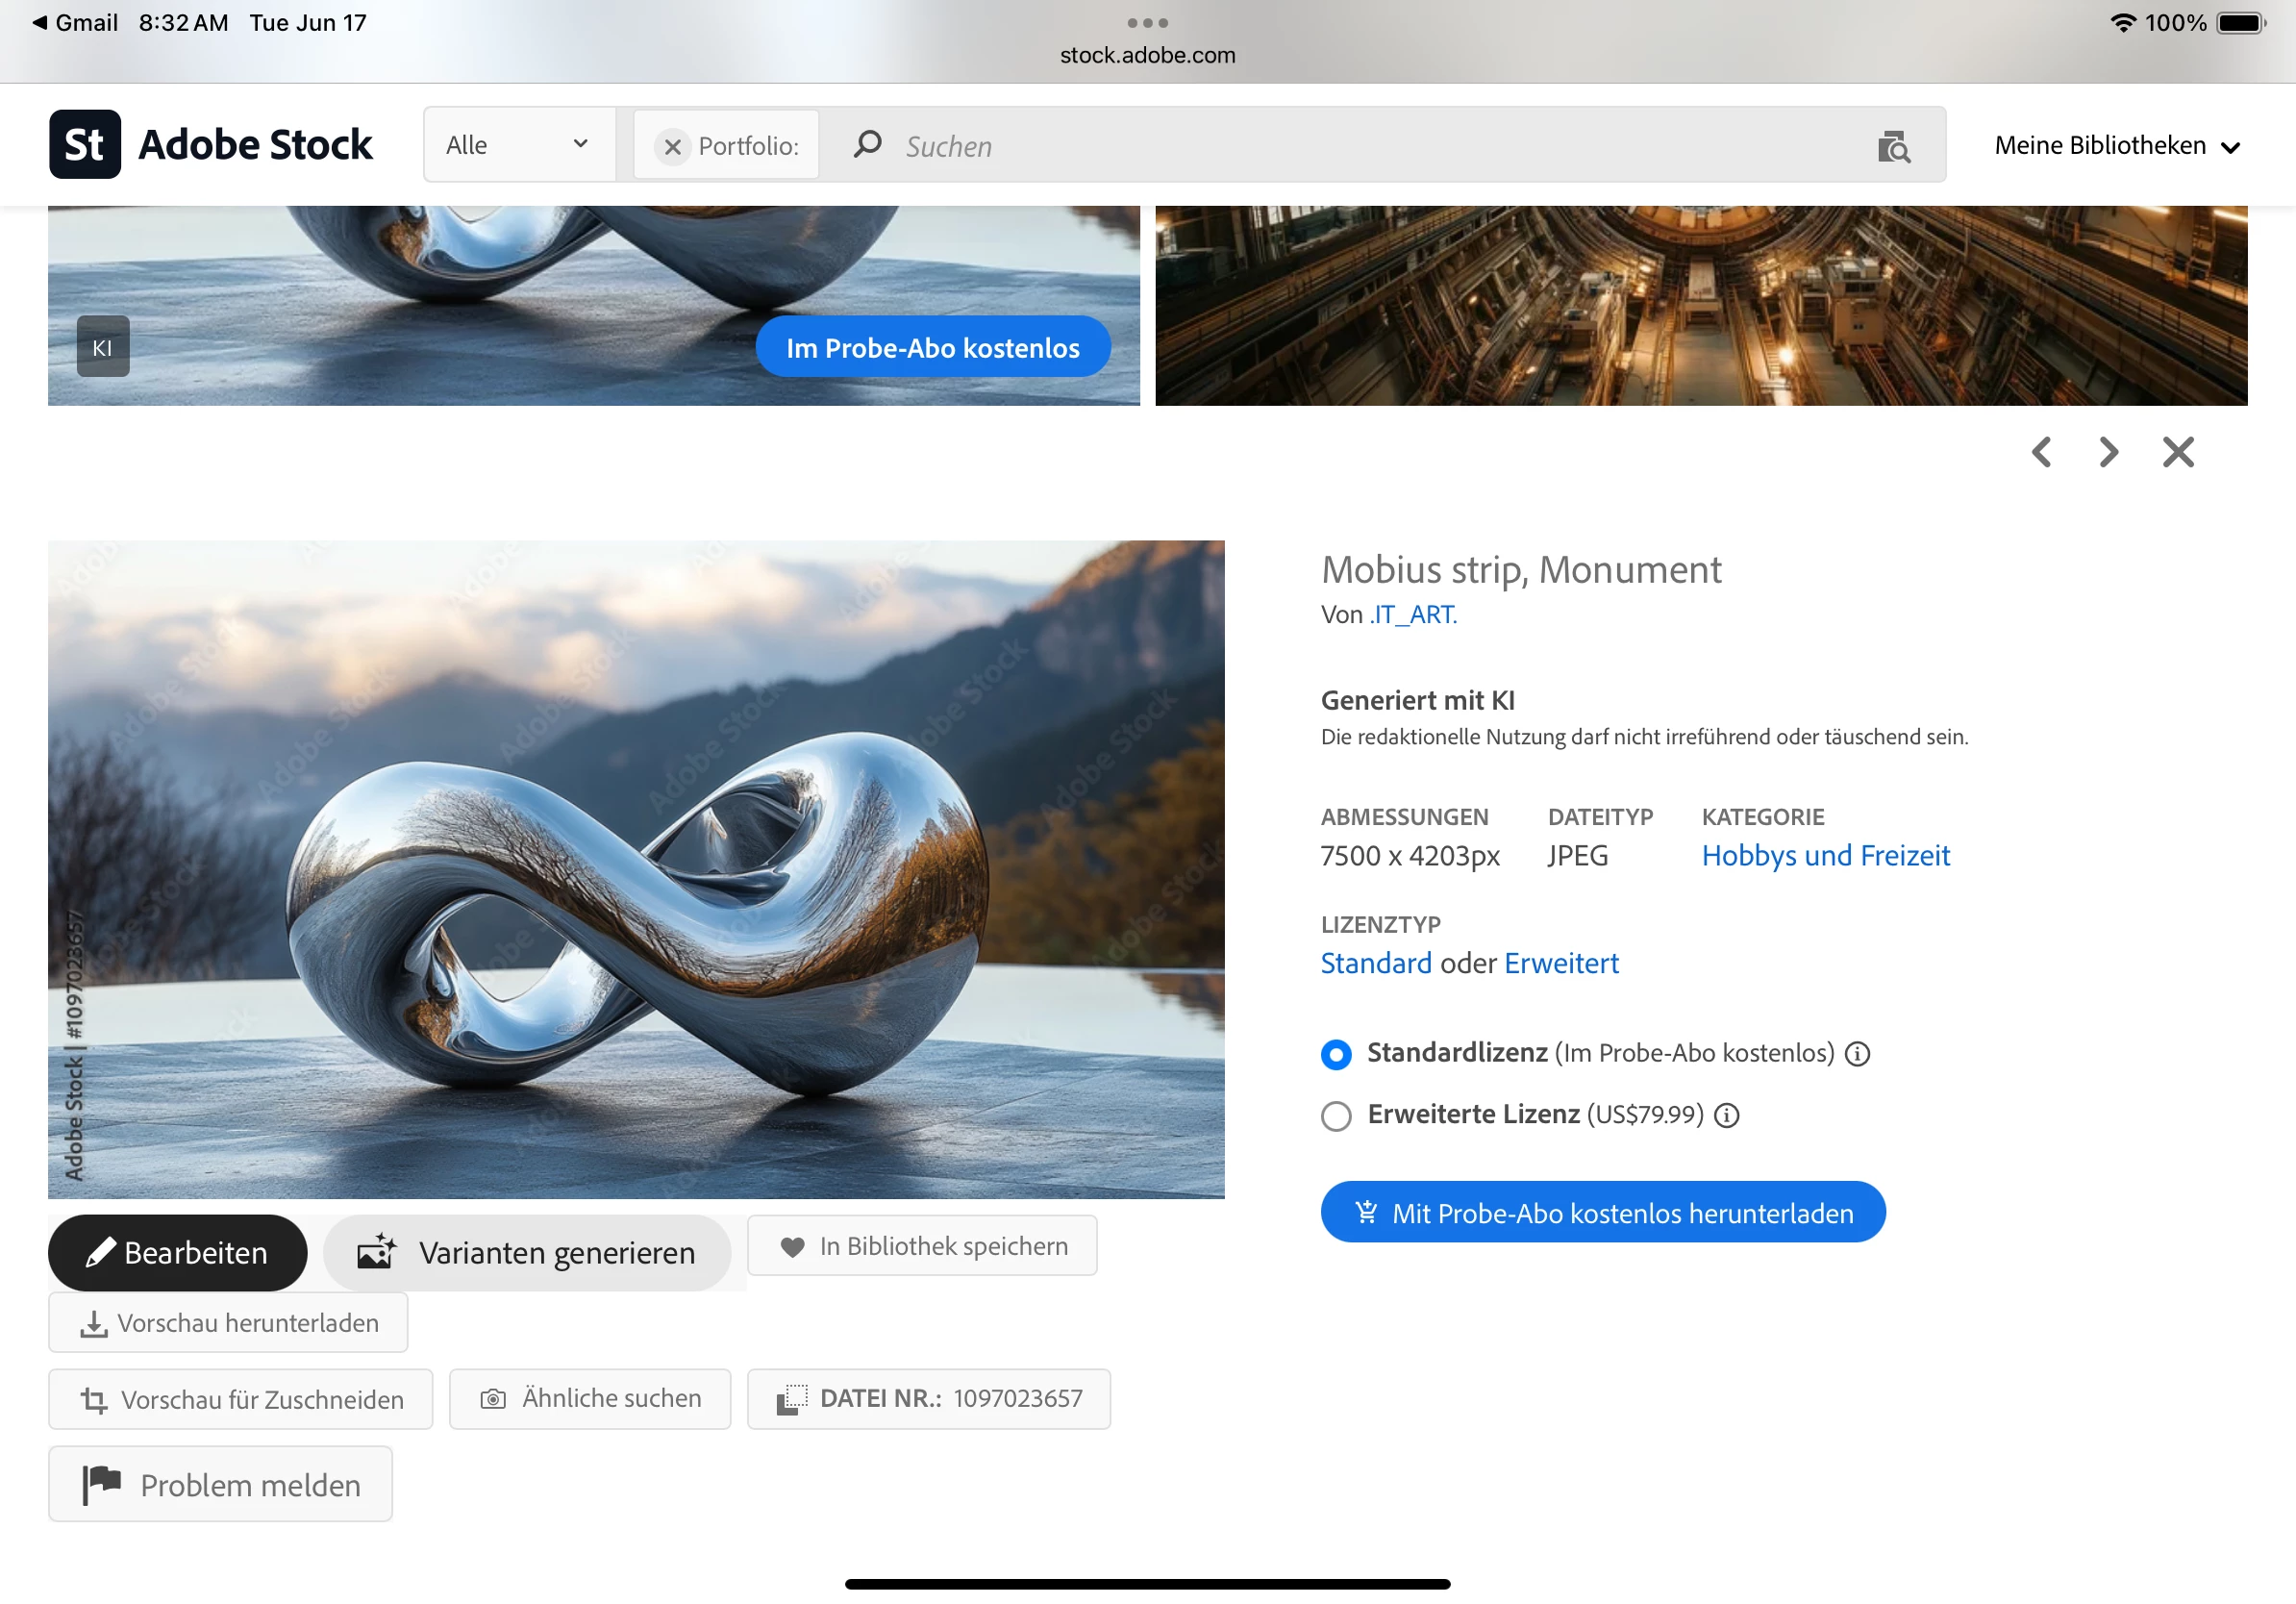Click the Adobe Stock St logo
Image resolution: width=2296 pixels, height=1604 pixels.
85,145
